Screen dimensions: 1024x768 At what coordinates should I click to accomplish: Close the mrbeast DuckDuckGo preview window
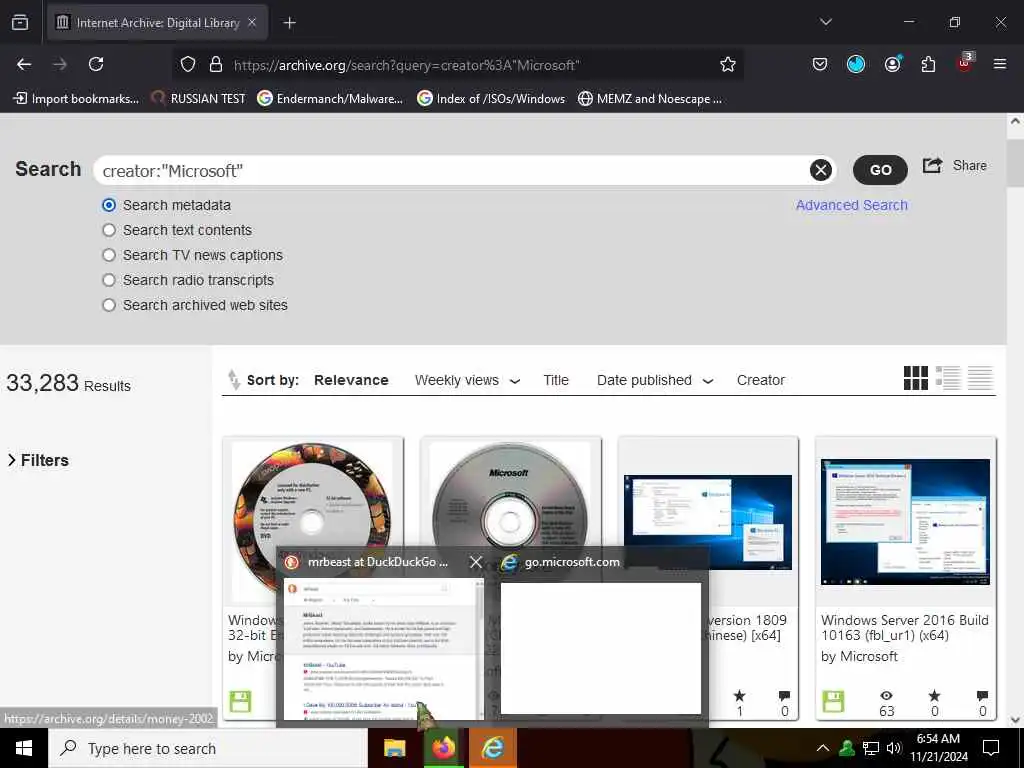pos(476,562)
